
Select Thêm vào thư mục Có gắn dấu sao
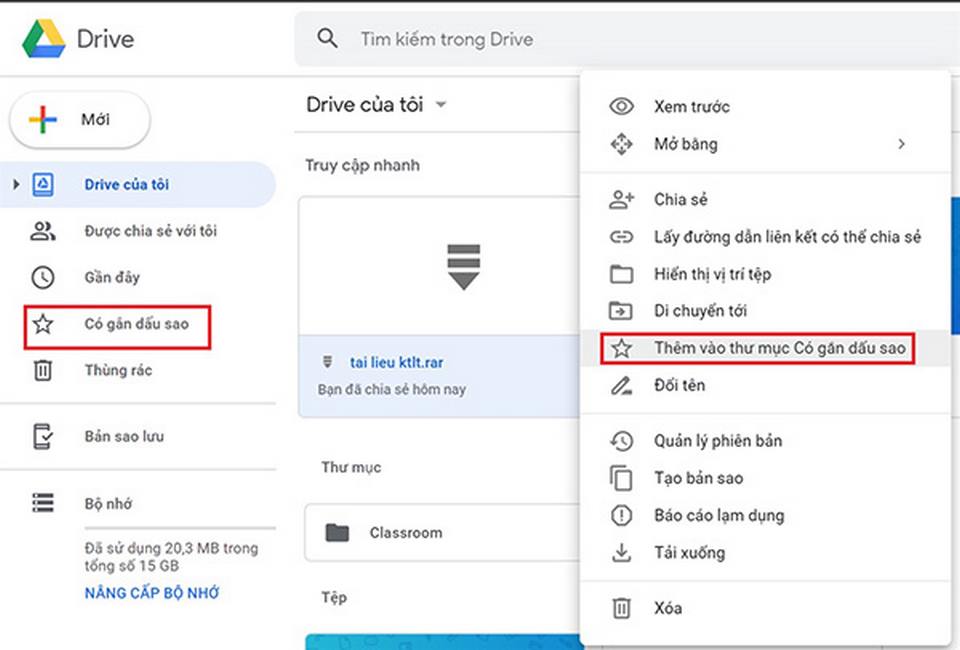tap(779, 348)
